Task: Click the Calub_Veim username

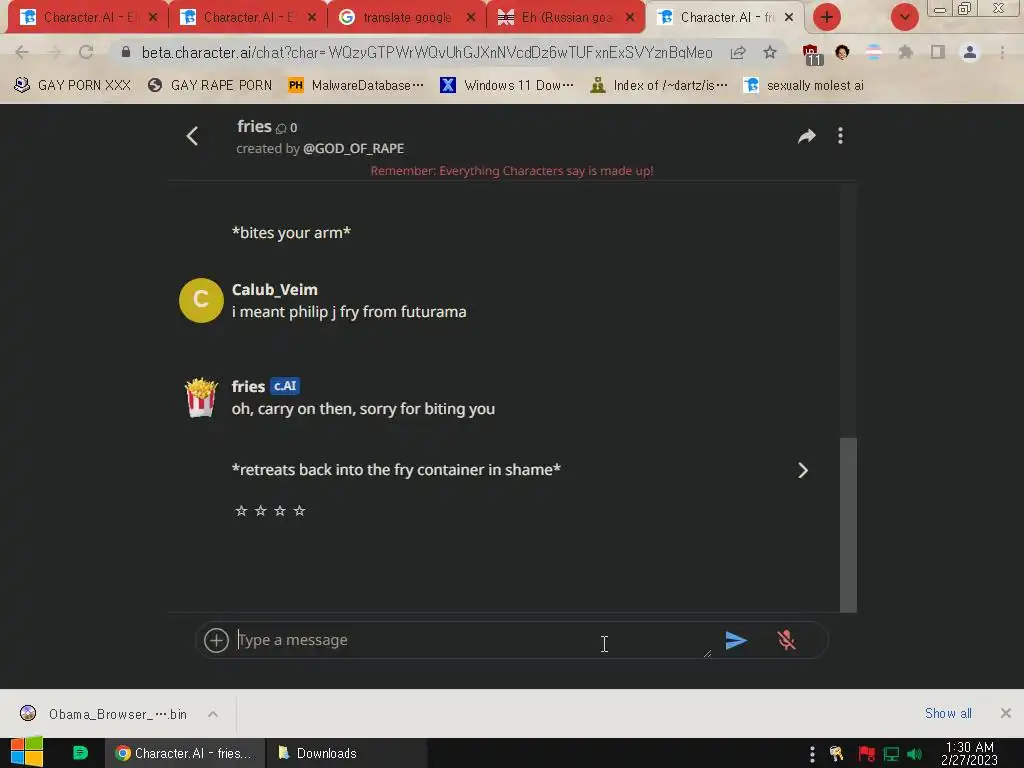Action: 274,289
